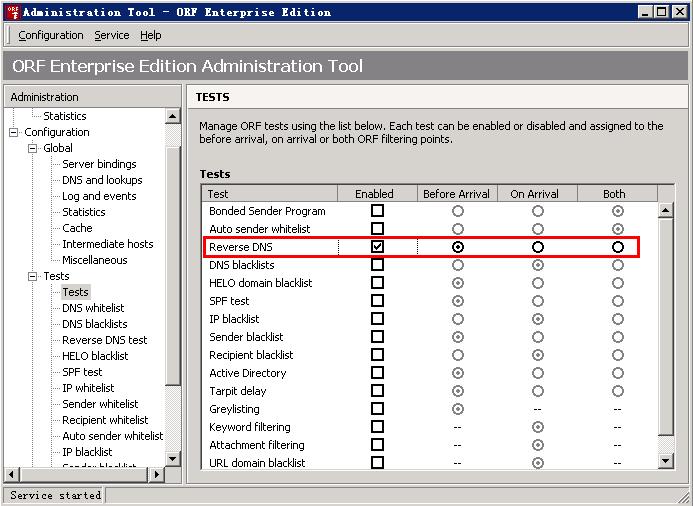The width and height of the screenshot is (693, 506).
Task: Open the Configuration menu
Action: [x=51, y=35]
